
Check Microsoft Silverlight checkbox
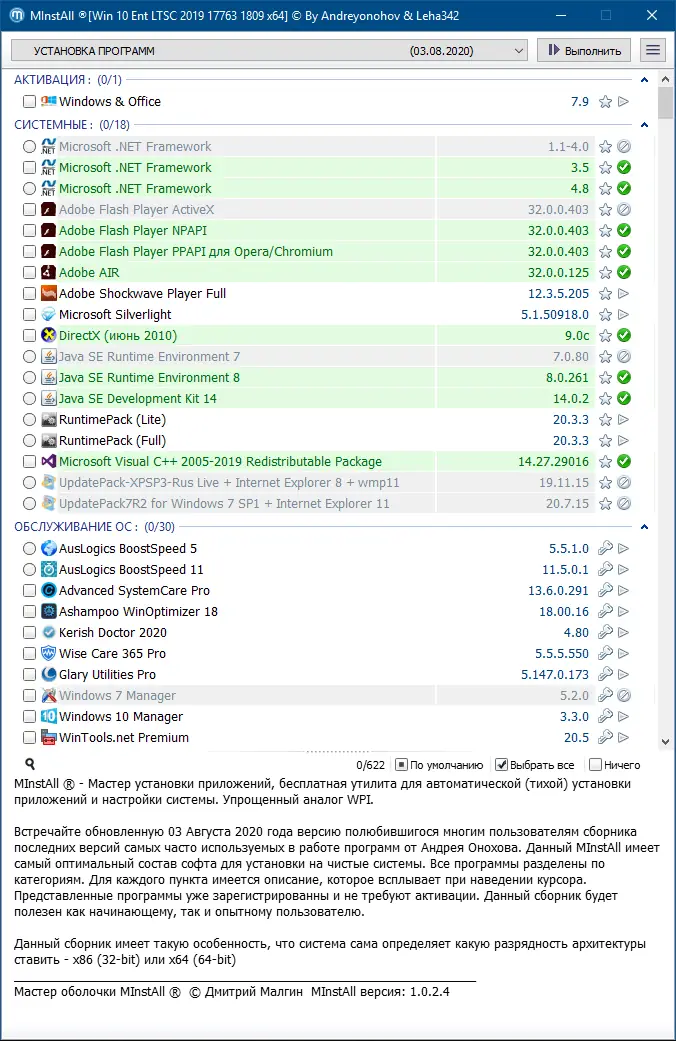tap(29, 314)
